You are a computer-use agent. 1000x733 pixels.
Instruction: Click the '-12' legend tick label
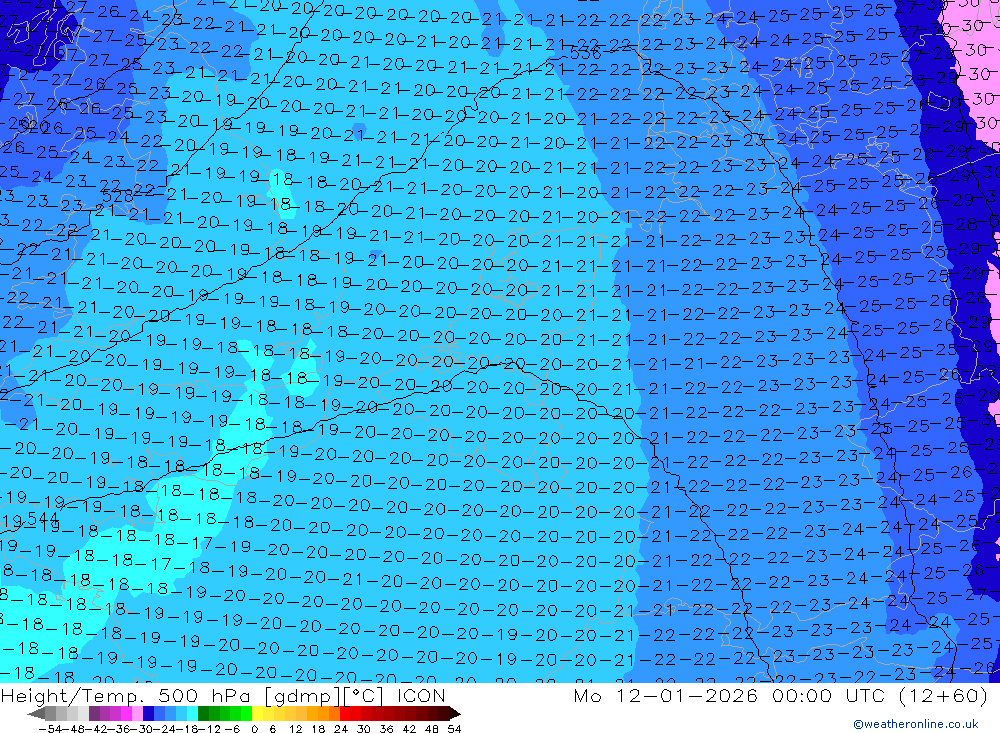pos(210,729)
